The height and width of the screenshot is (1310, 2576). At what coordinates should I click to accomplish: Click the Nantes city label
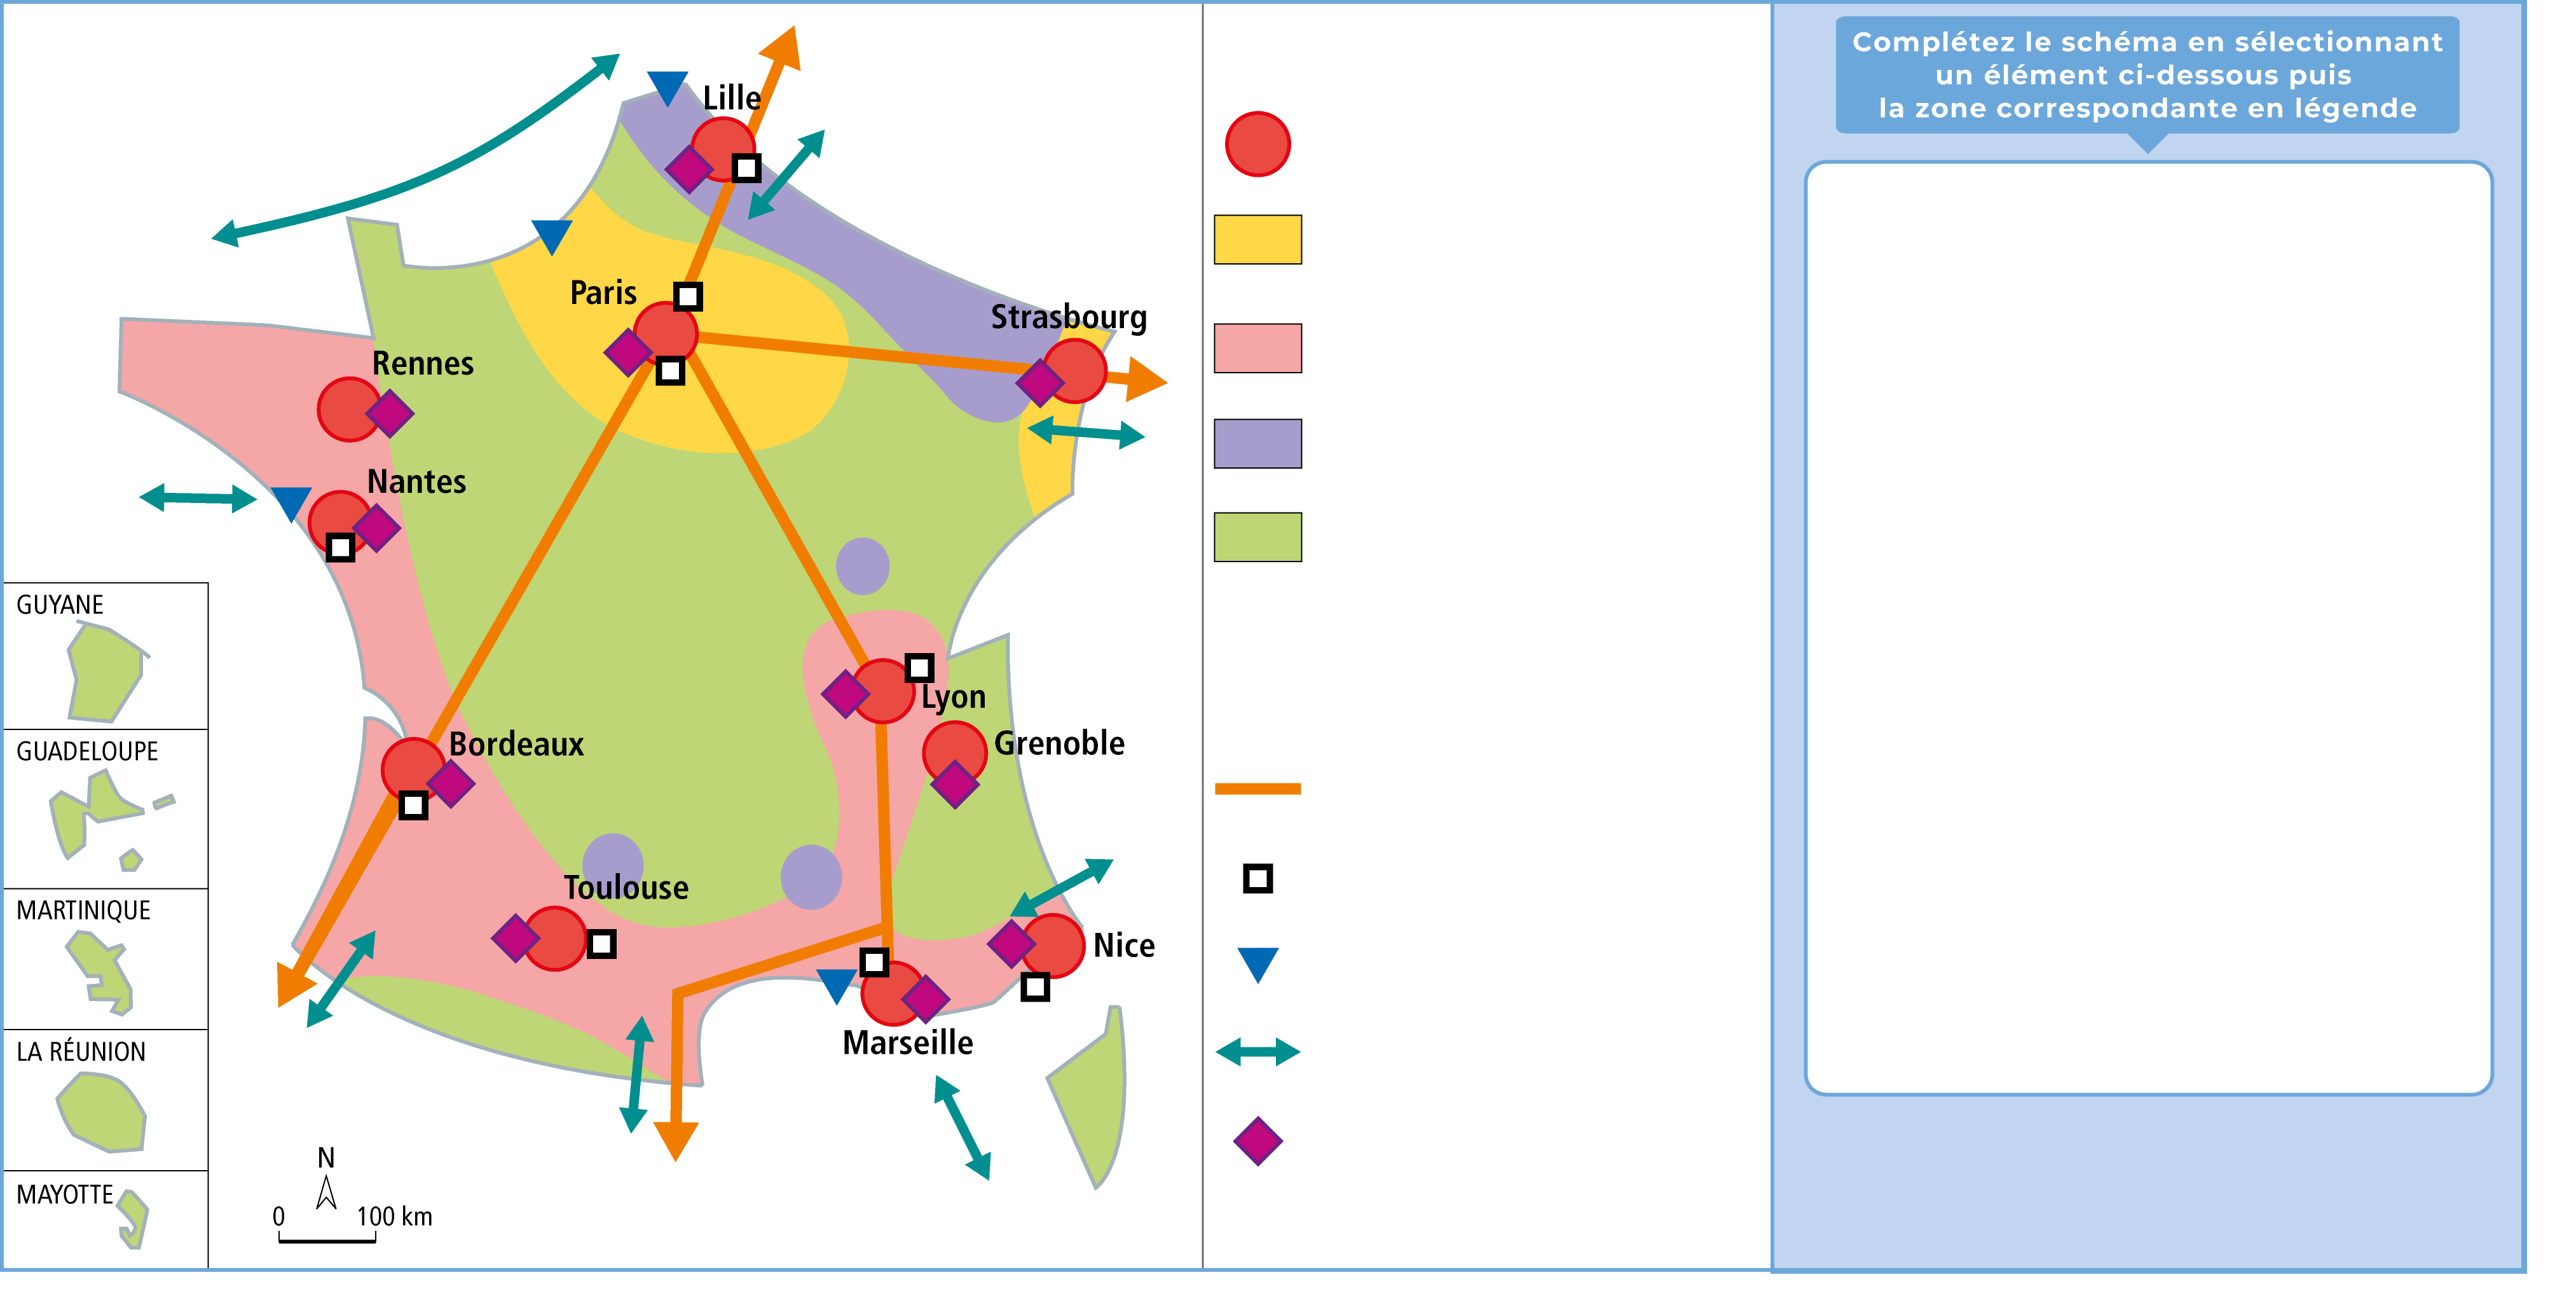click(x=416, y=481)
